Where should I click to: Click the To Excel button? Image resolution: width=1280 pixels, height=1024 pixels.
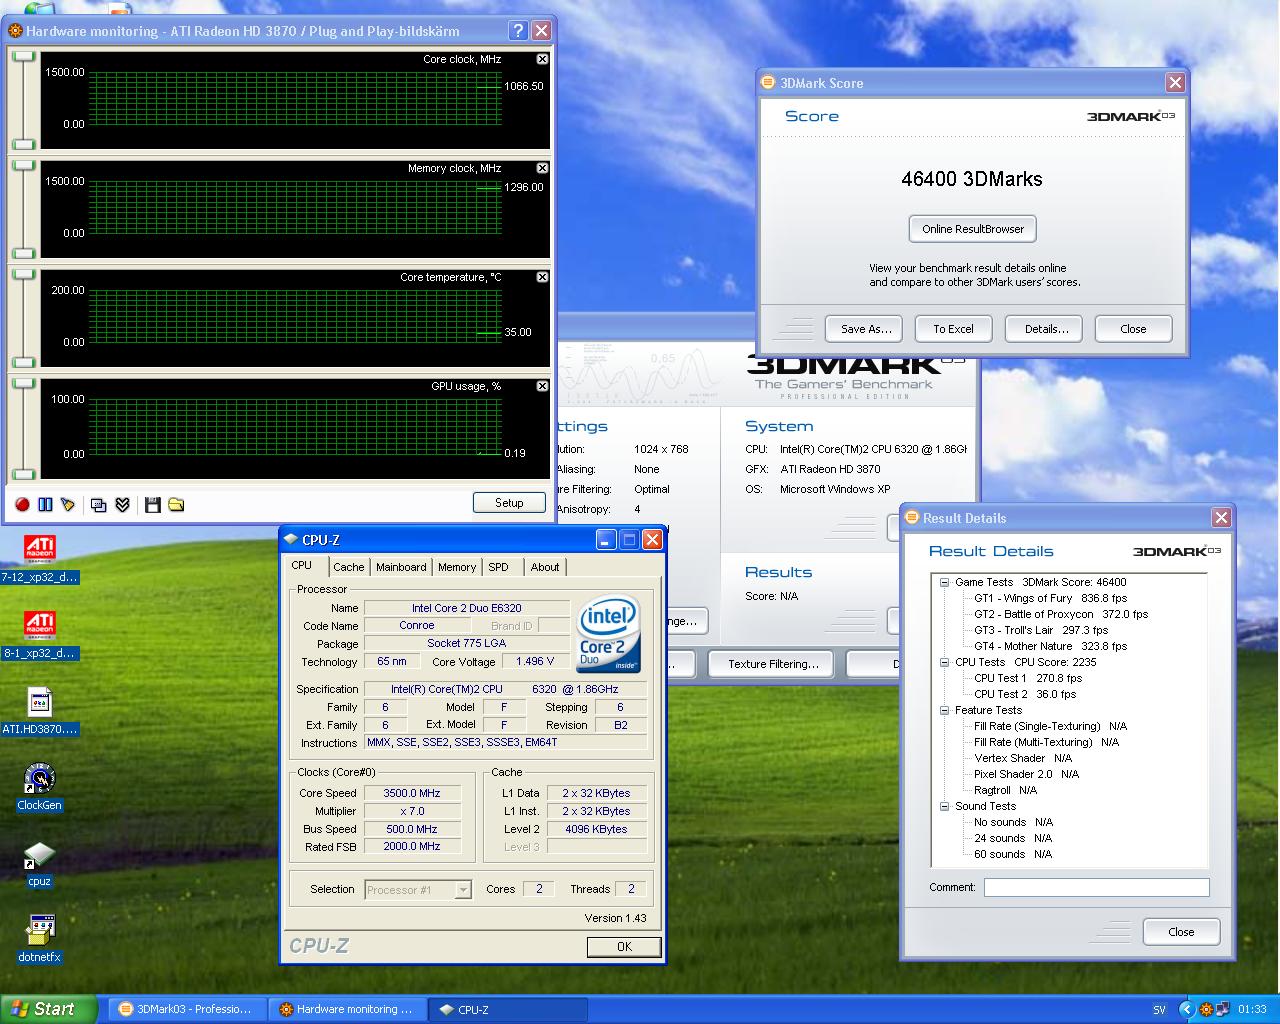[x=953, y=329]
